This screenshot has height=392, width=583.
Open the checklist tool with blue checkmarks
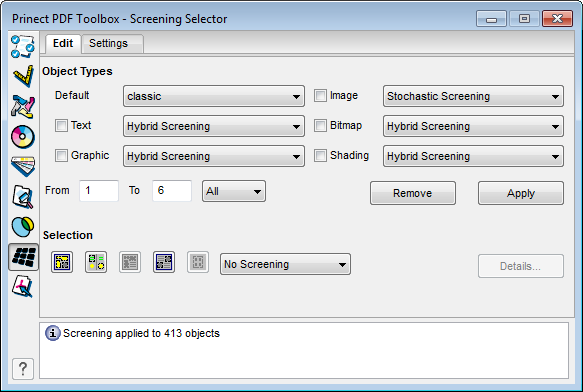click(x=23, y=46)
